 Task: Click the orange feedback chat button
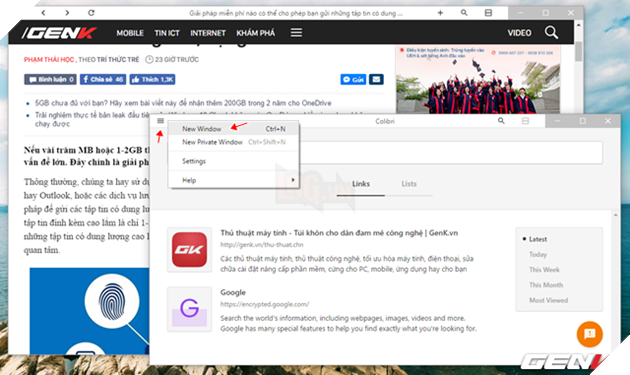(589, 334)
